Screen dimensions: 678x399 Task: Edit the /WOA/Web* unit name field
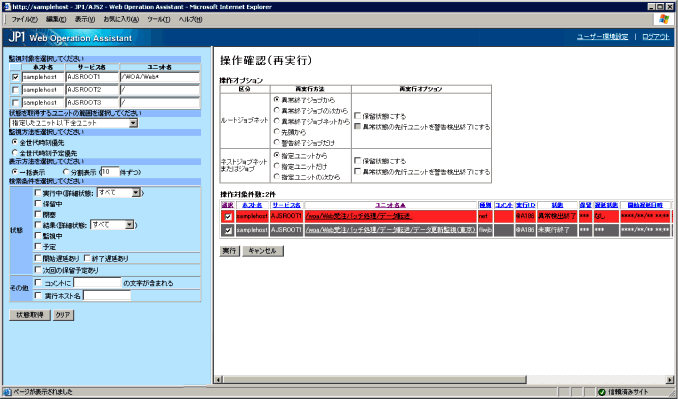click(x=160, y=77)
